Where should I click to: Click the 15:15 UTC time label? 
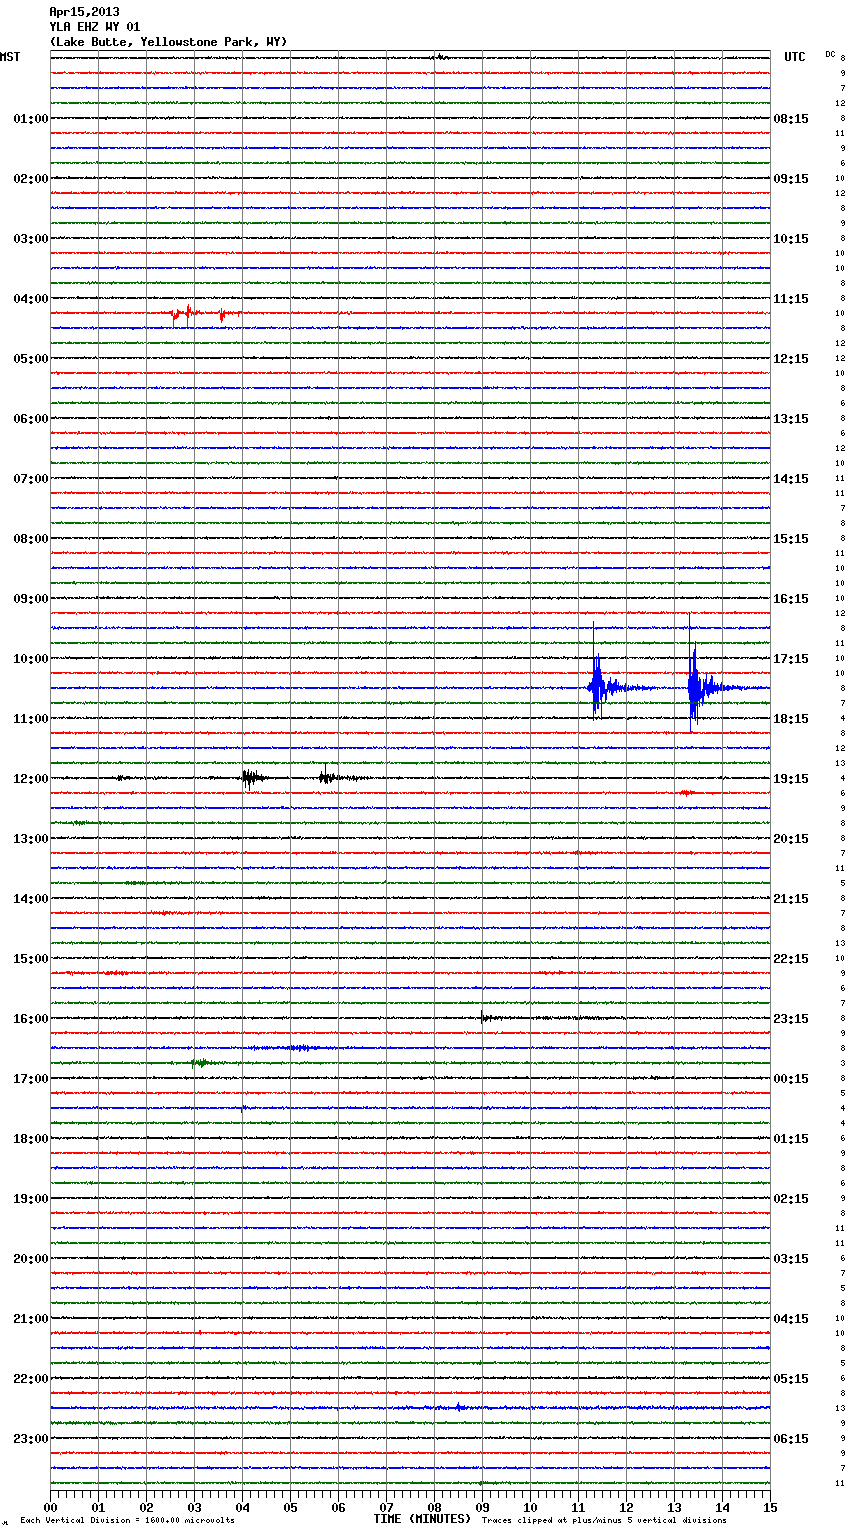pyautogui.click(x=791, y=539)
